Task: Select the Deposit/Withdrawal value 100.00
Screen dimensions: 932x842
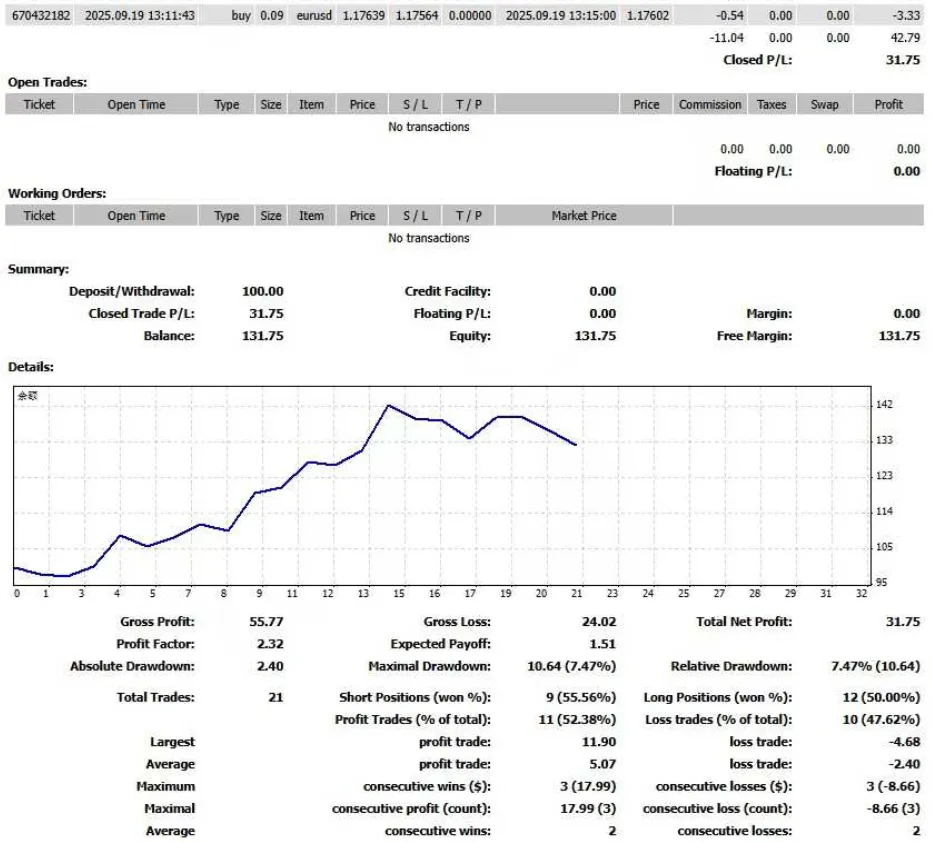Action: click(x=263, y=291)
